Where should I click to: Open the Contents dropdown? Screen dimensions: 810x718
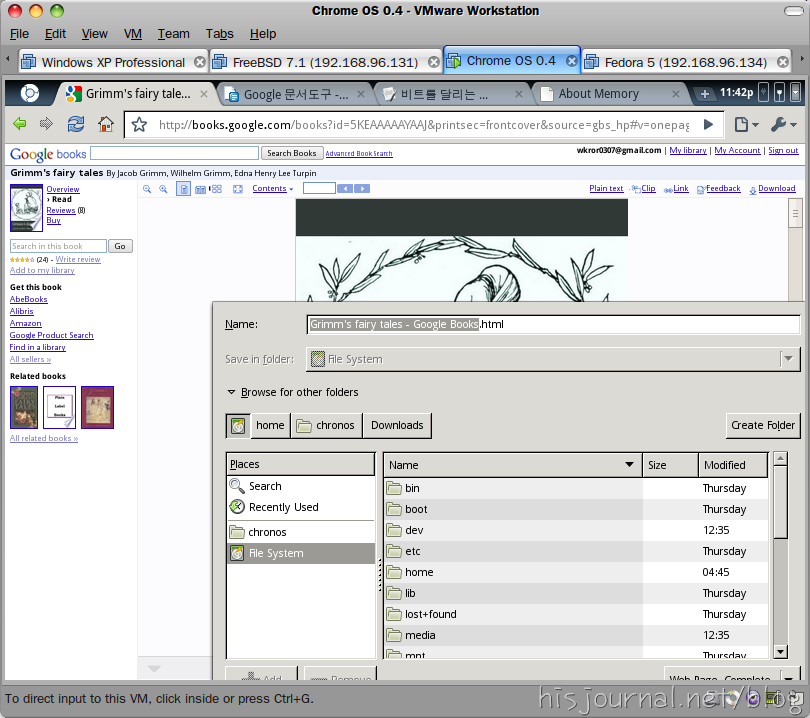click(x=272, y=189)
